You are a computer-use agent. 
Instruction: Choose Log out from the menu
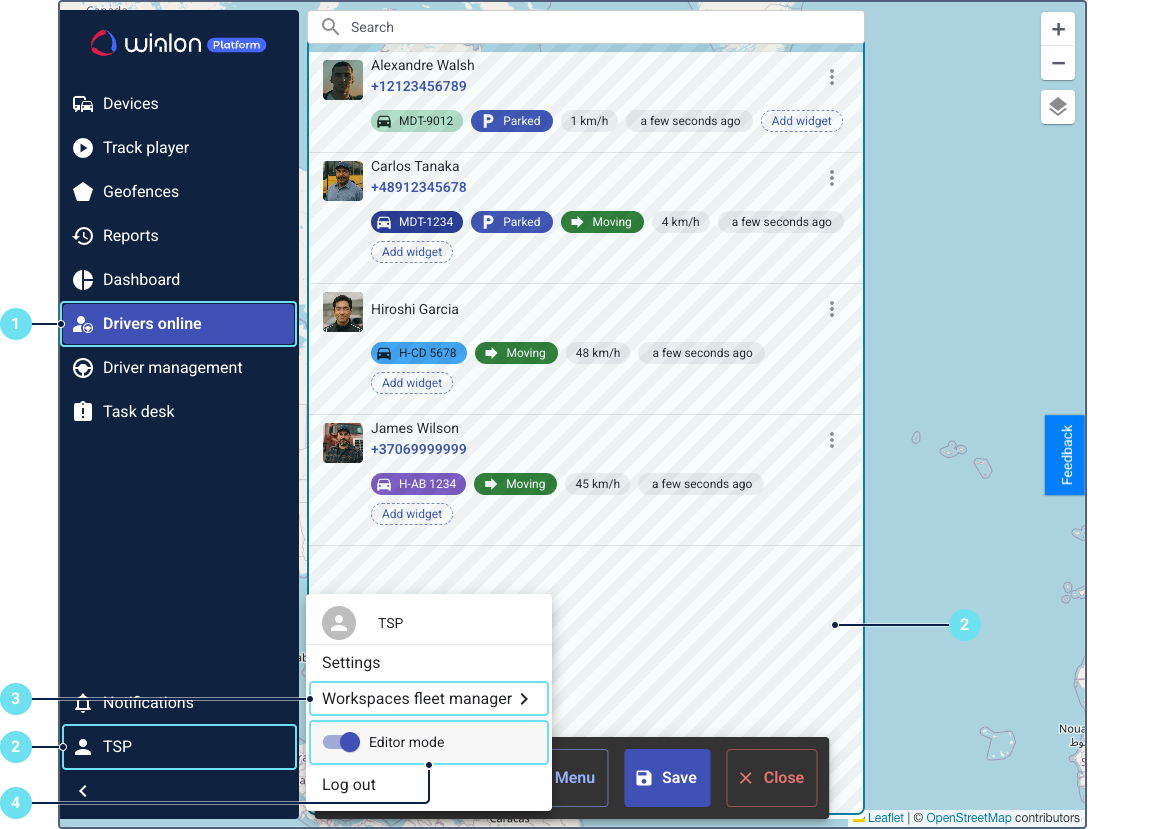pos(349,785)
